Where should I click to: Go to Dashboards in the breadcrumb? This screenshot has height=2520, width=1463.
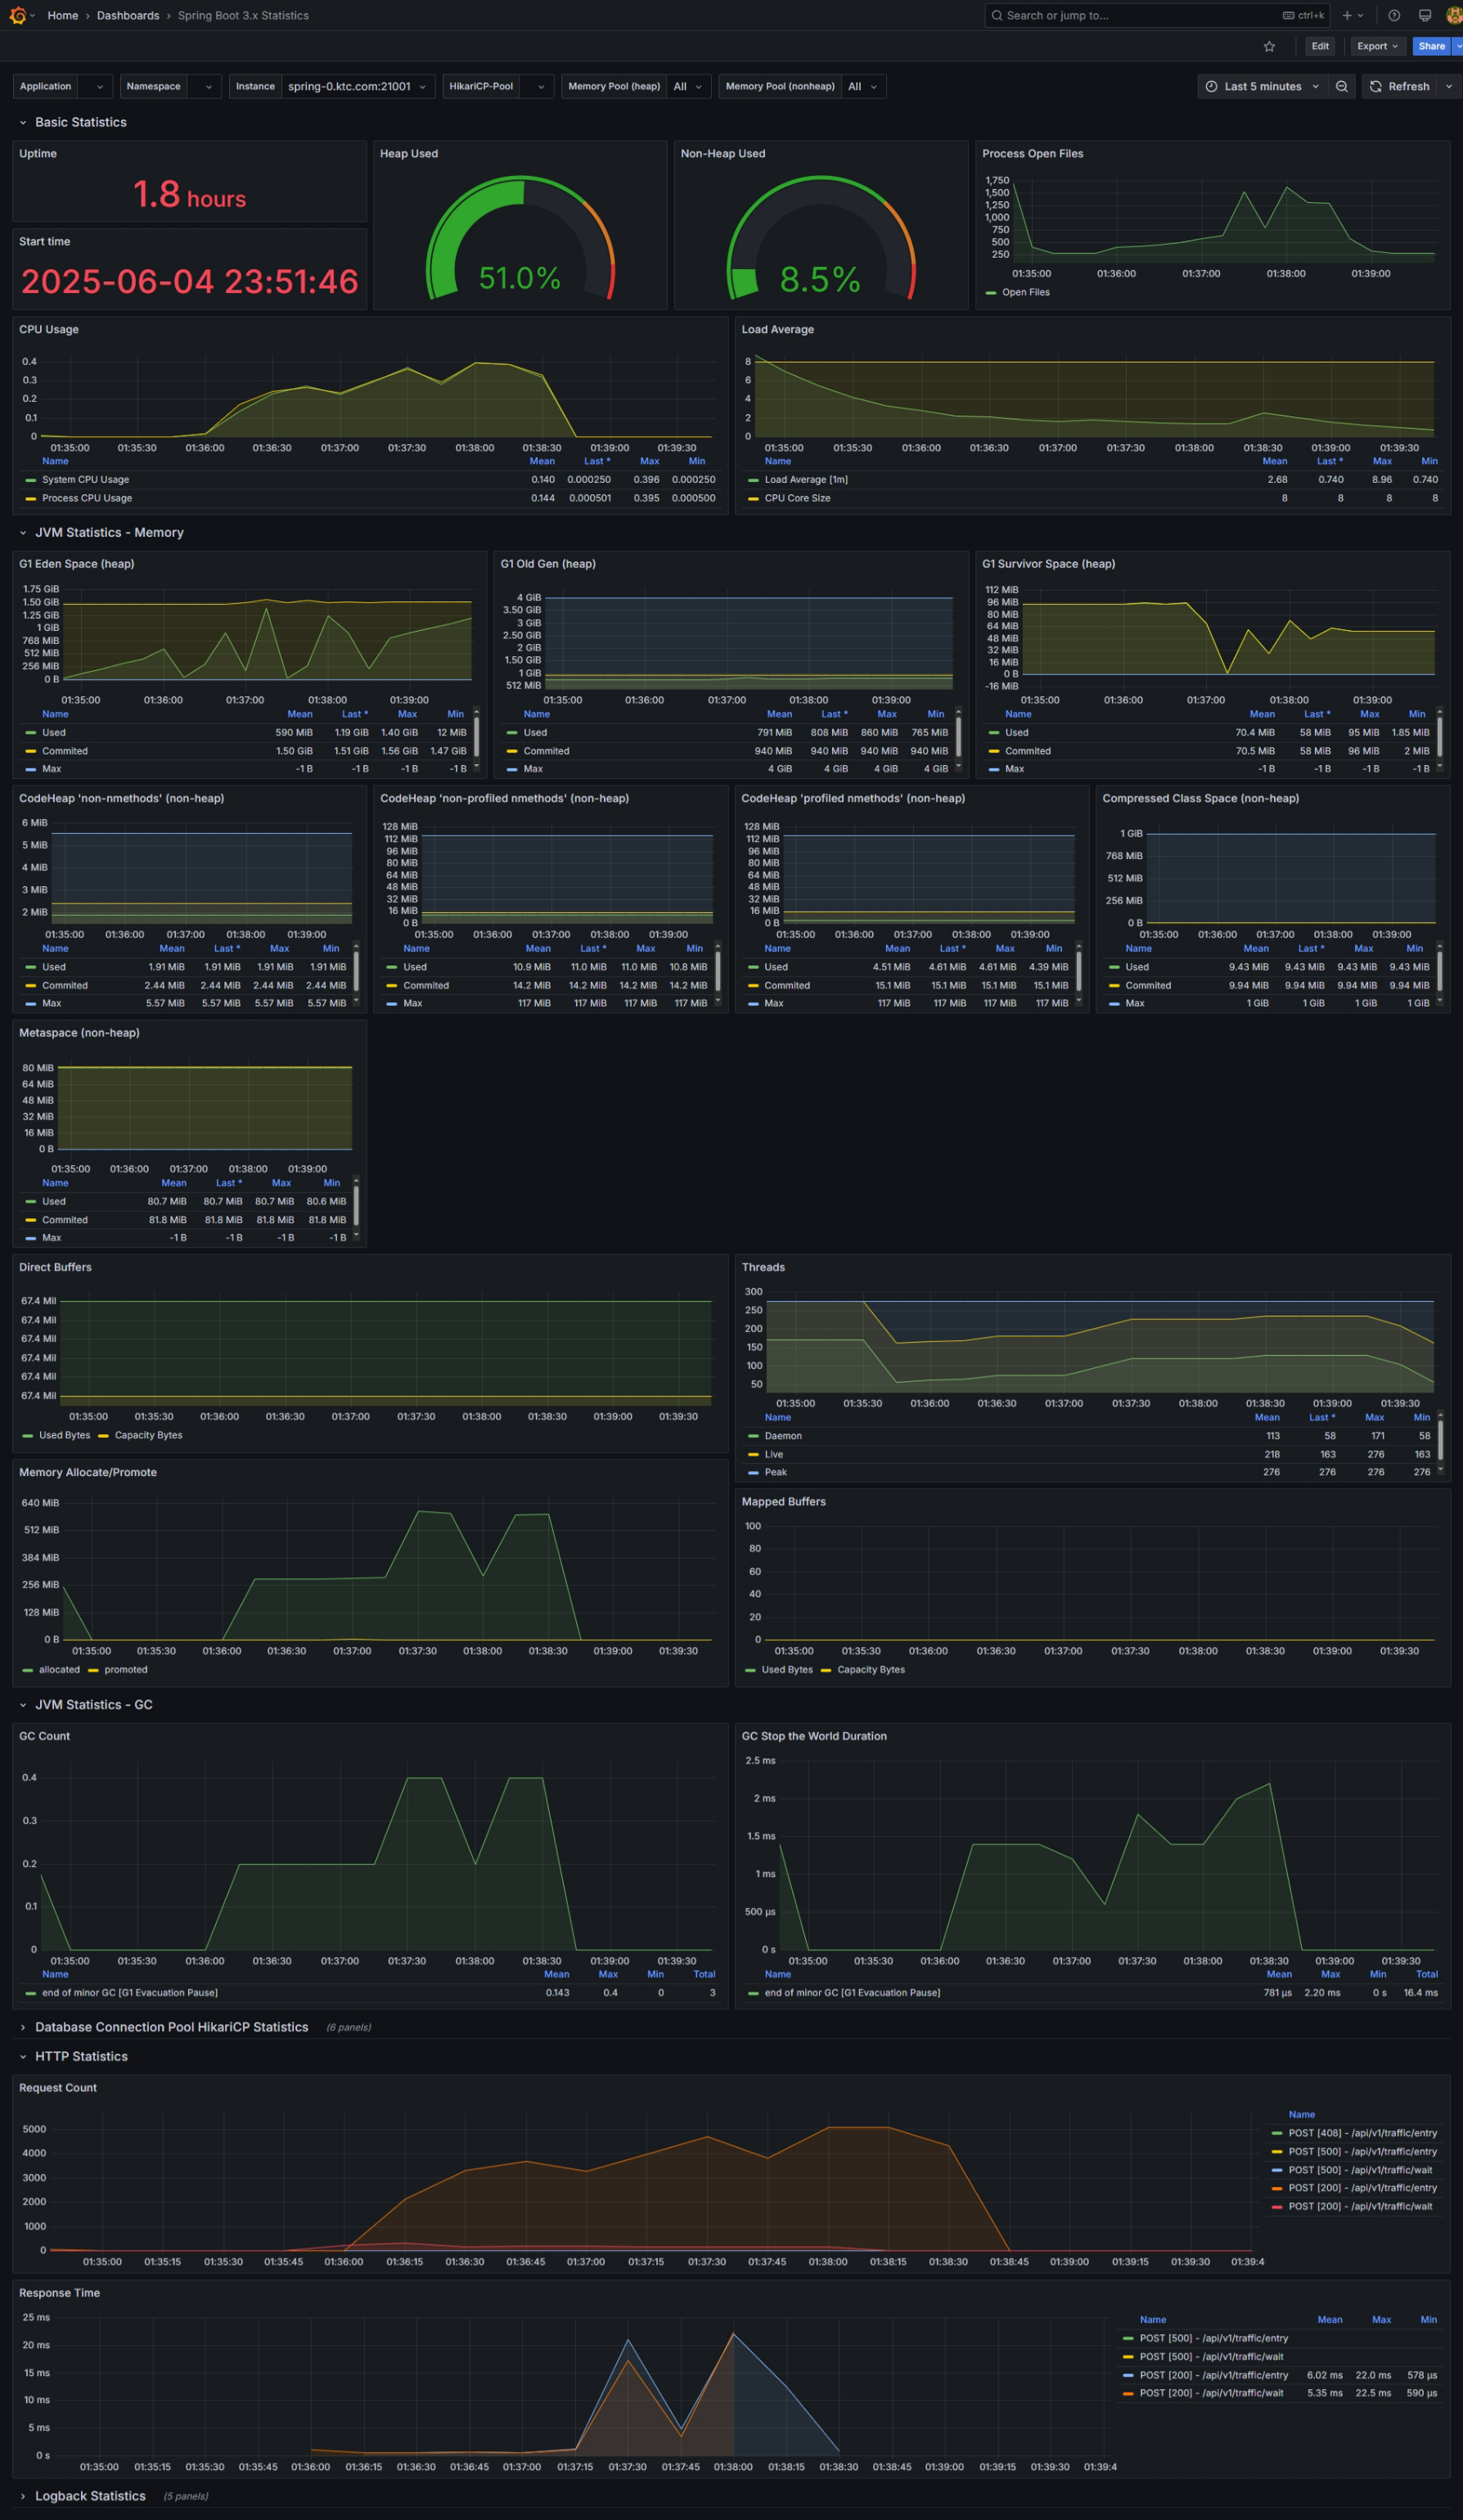pyautogui.click(x=128, y=15)
